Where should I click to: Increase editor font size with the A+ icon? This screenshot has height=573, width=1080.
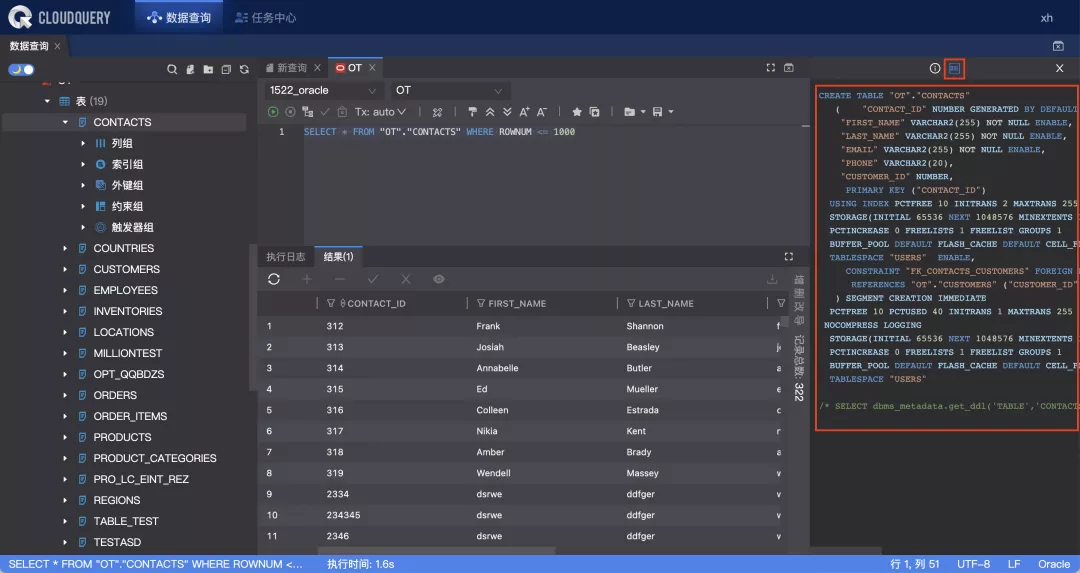525,112
